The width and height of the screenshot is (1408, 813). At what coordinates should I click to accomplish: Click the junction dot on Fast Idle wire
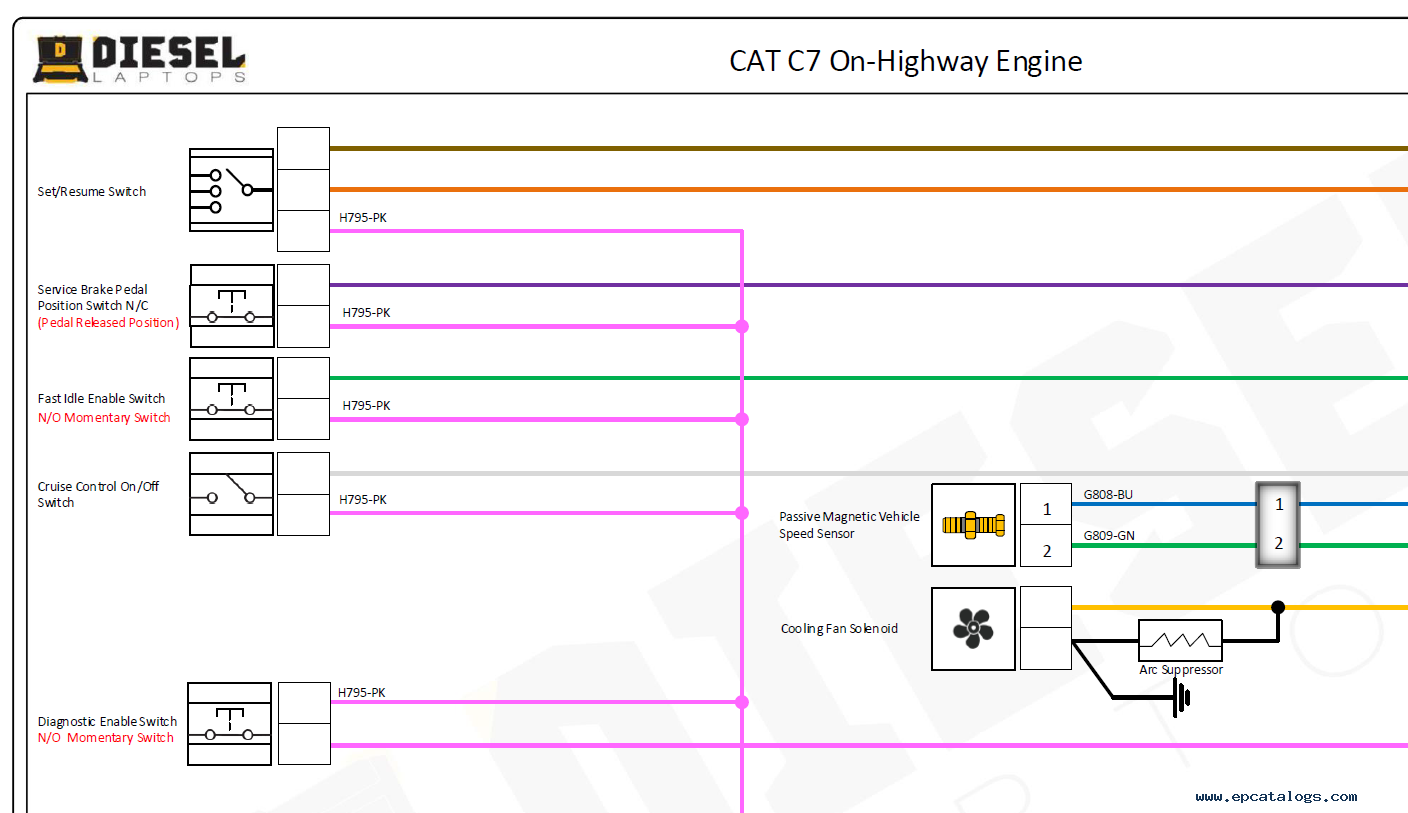742,419
